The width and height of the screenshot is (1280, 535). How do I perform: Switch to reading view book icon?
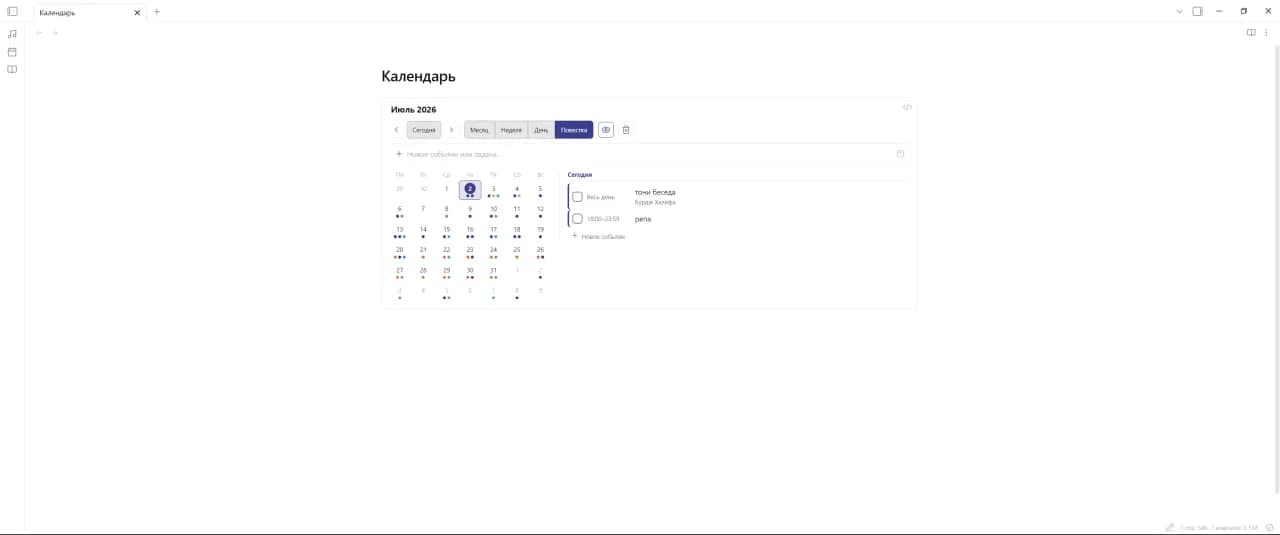coord(1251,32)
